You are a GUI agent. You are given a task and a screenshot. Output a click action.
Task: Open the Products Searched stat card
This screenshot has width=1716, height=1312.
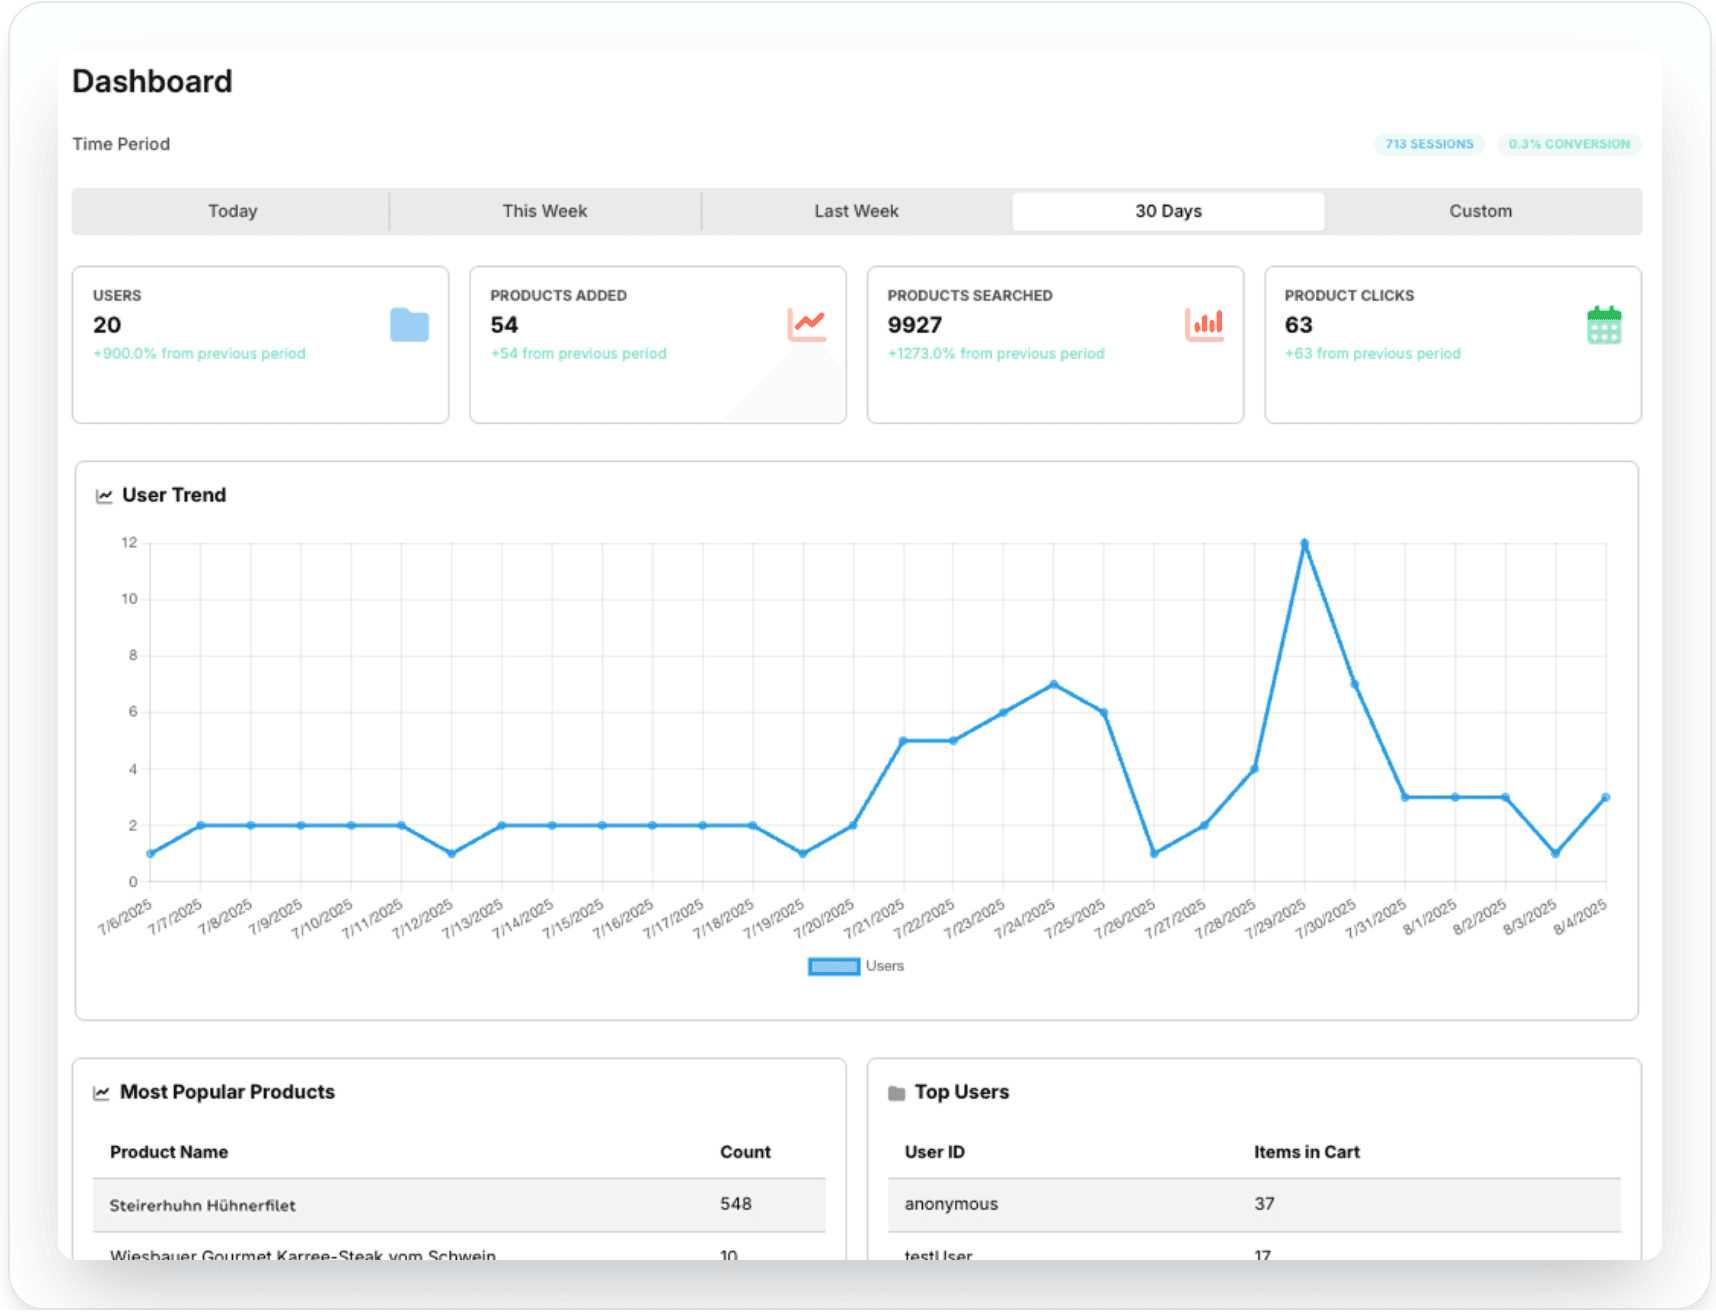[1055, 345]
